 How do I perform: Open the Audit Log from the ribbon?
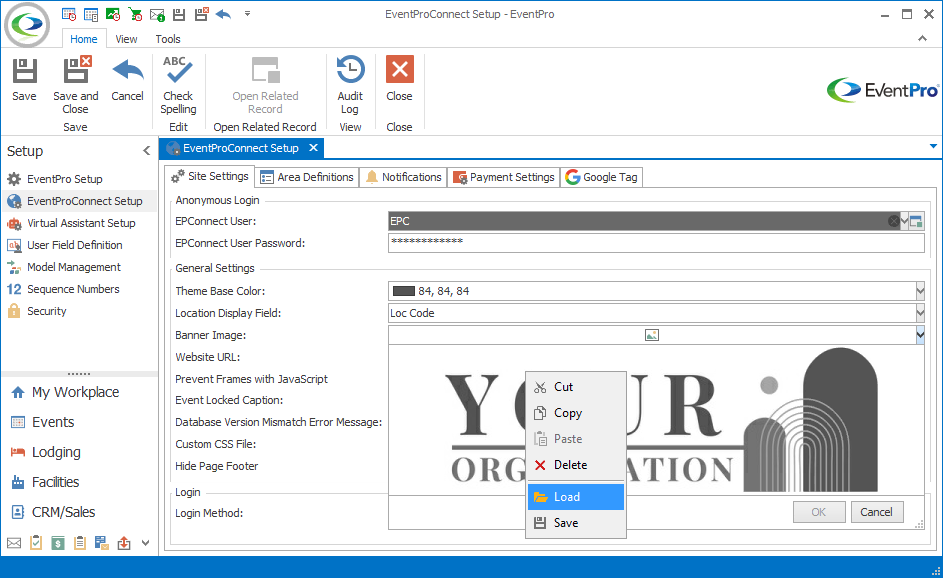coord(350,85)
